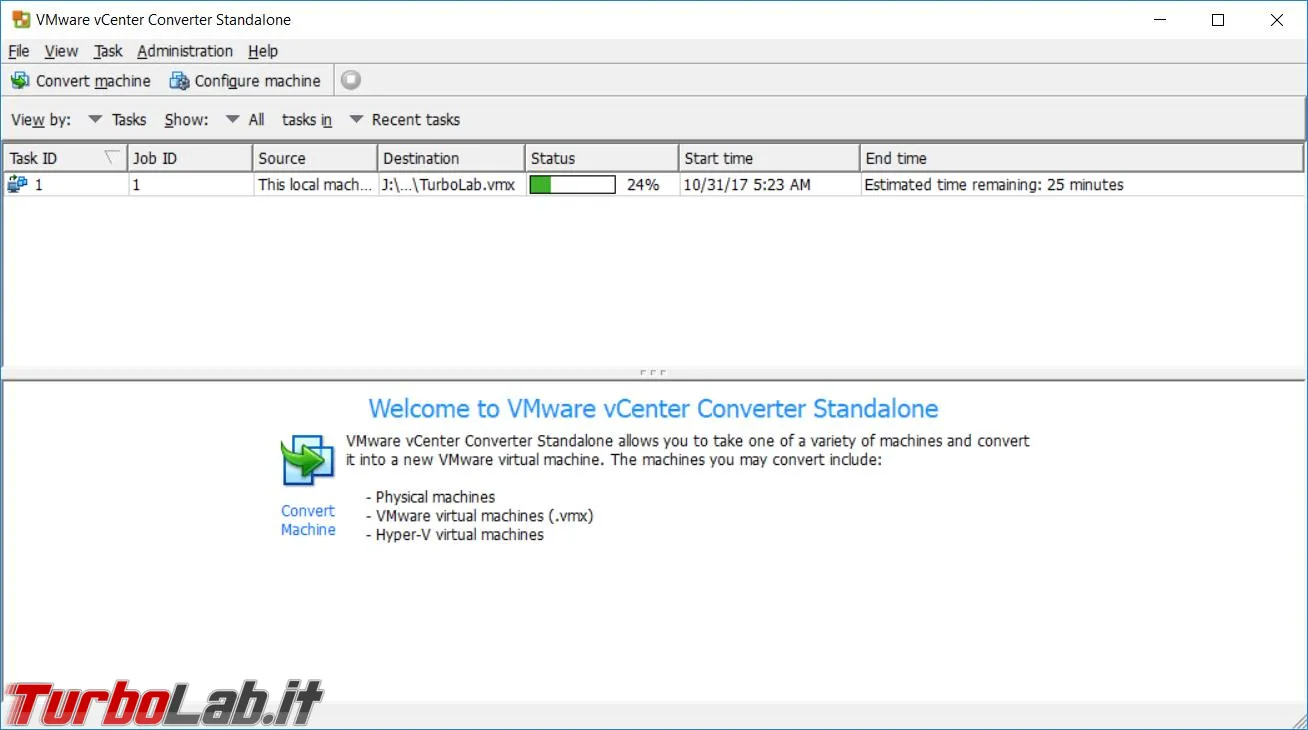Screen dimensions: 1308x730
Task: Click the large Convert Machine welcome icon
Action: click(308, 462)
